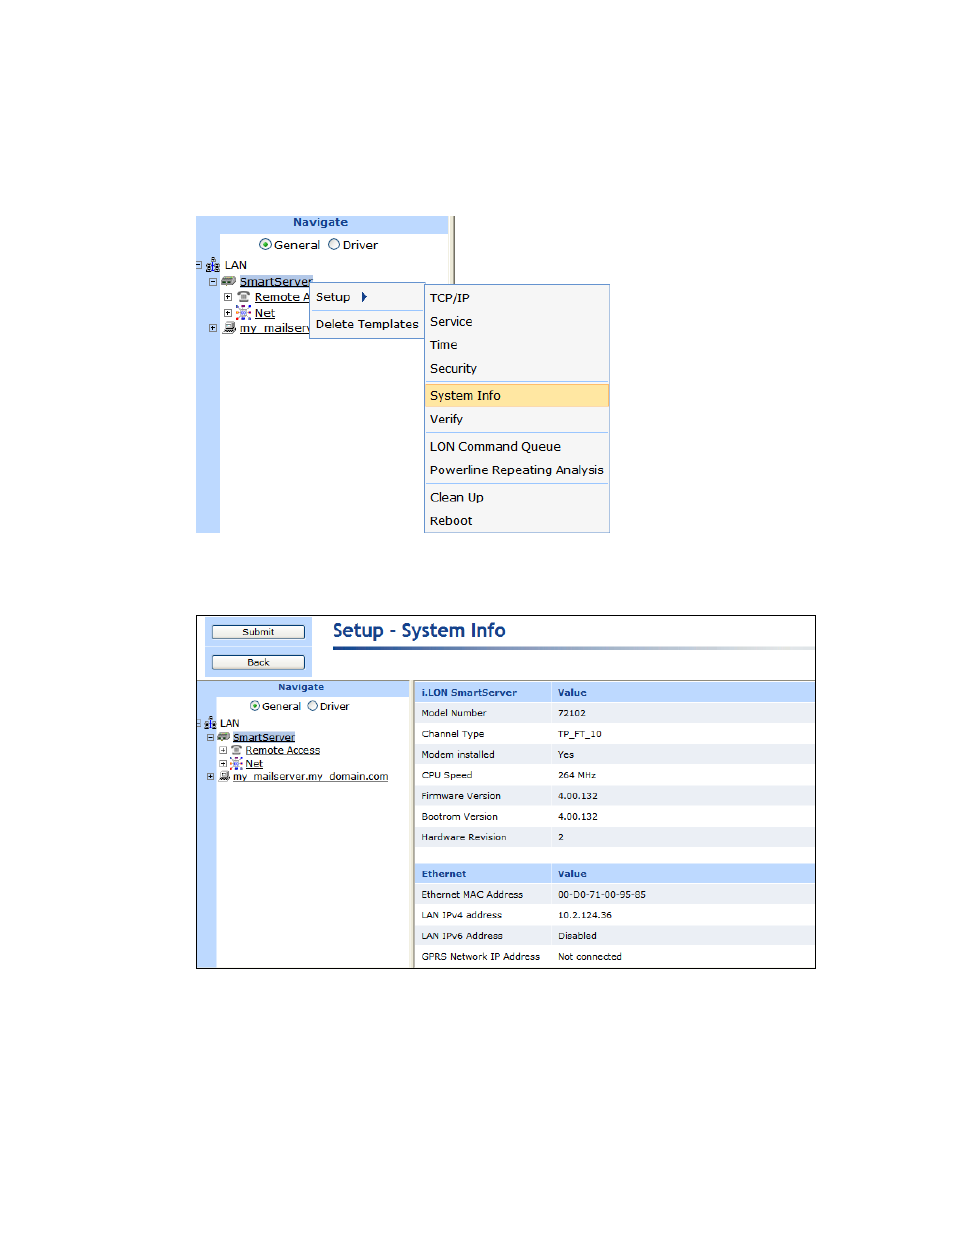954x1235 pixels.
Task: Expand the Remote Access node beside the open Setup menu
Action: pos(228,297)
